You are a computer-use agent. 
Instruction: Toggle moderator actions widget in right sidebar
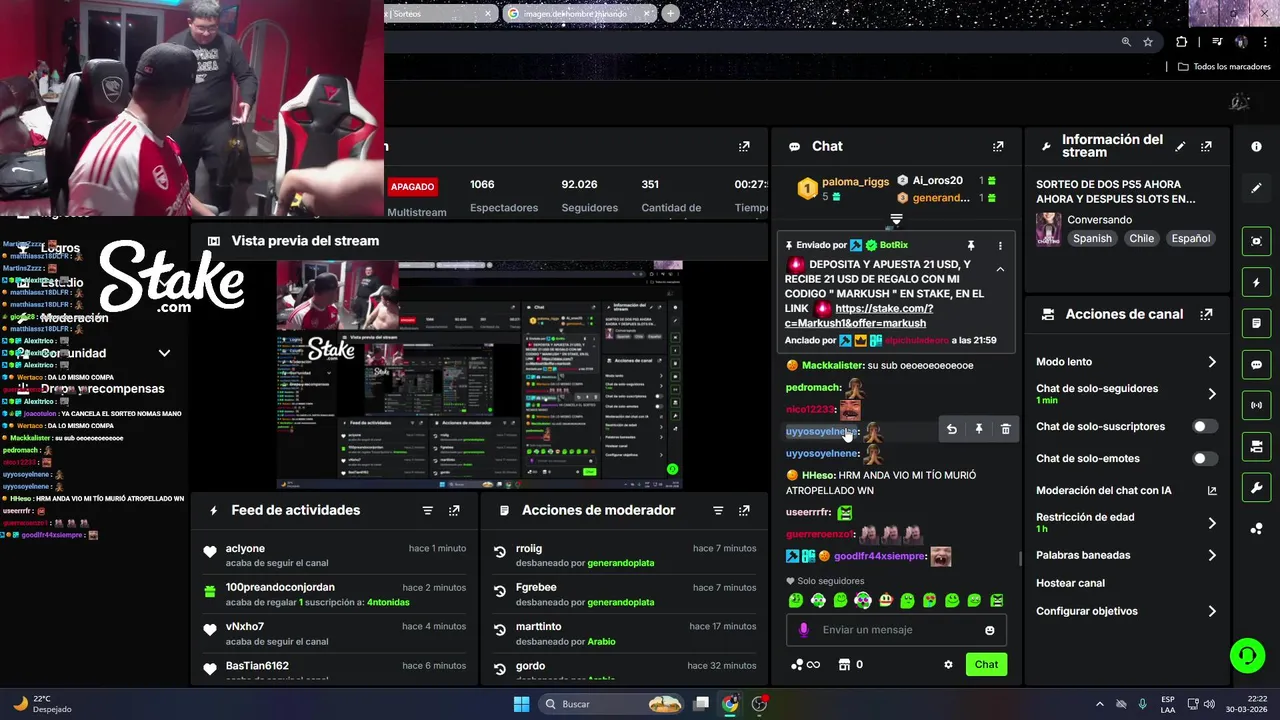pos(1256,324)
